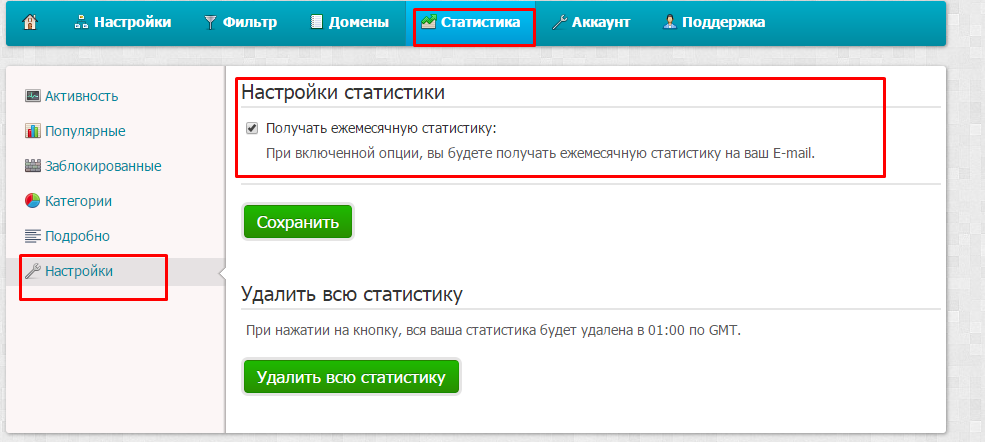
Task: Click the wrench icon beside Аккаунт
Action: (x=559, y=23)
